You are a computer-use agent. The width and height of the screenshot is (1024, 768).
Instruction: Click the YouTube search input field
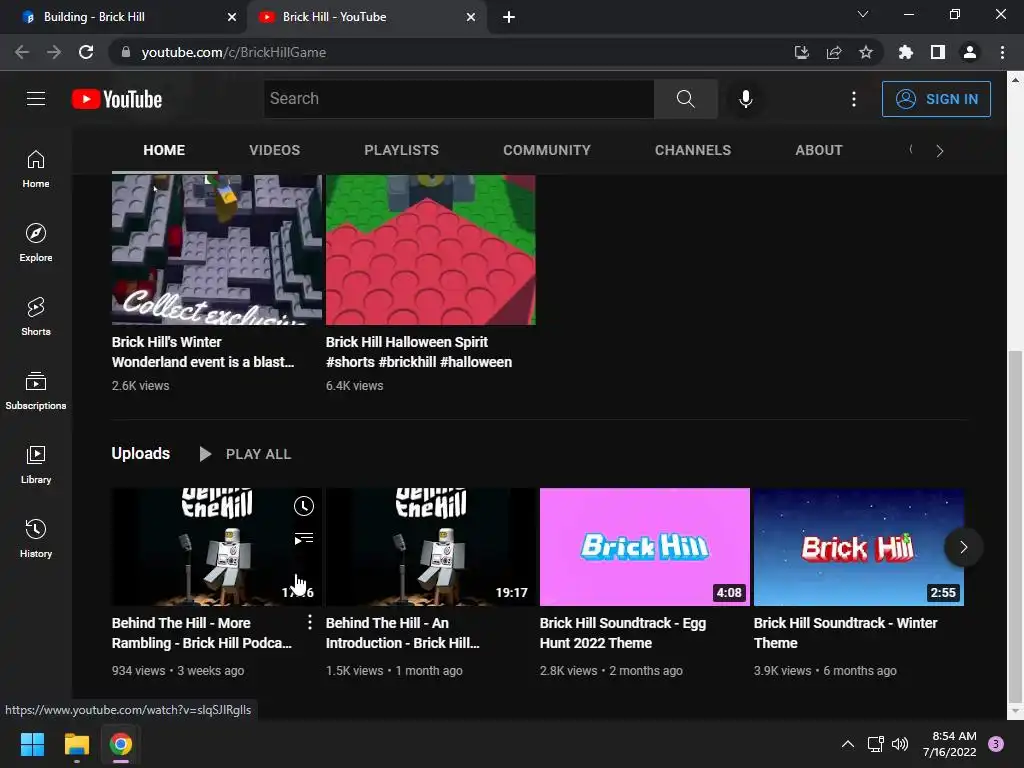coord(459,99)
